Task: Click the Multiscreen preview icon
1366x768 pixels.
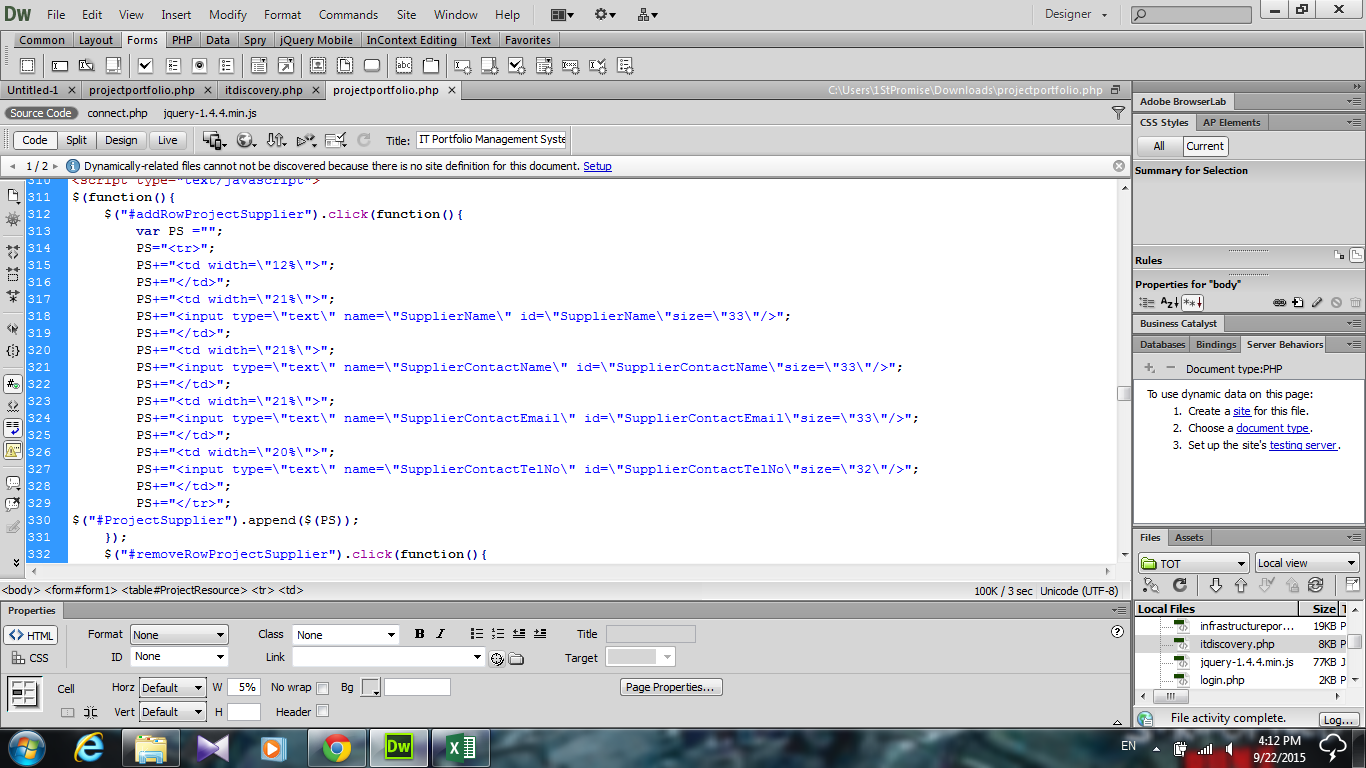Action: (x=214, y=140)
